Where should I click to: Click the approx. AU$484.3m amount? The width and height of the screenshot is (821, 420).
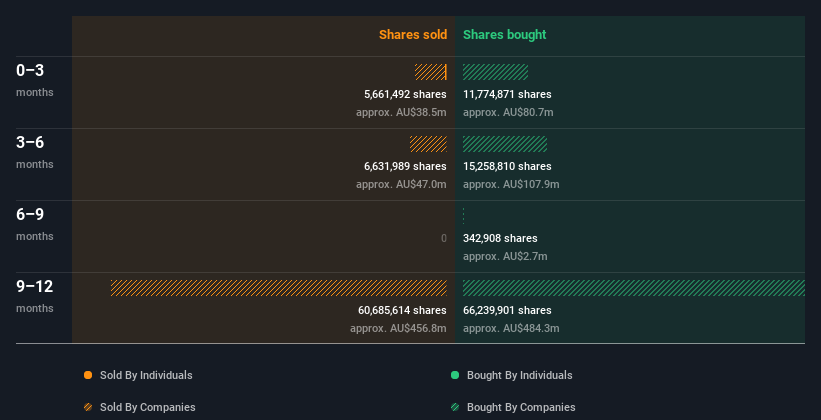(511, 328)
